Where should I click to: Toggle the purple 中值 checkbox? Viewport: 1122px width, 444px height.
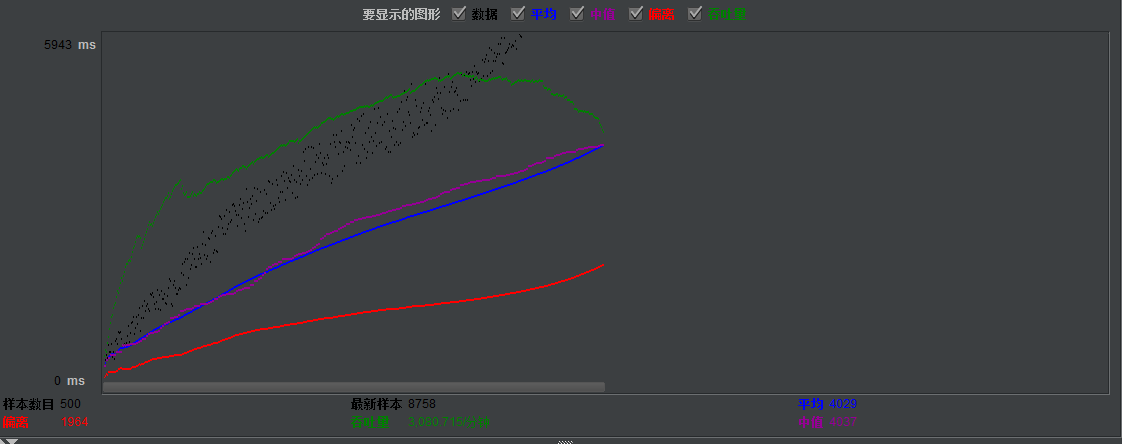pos(577,14)
